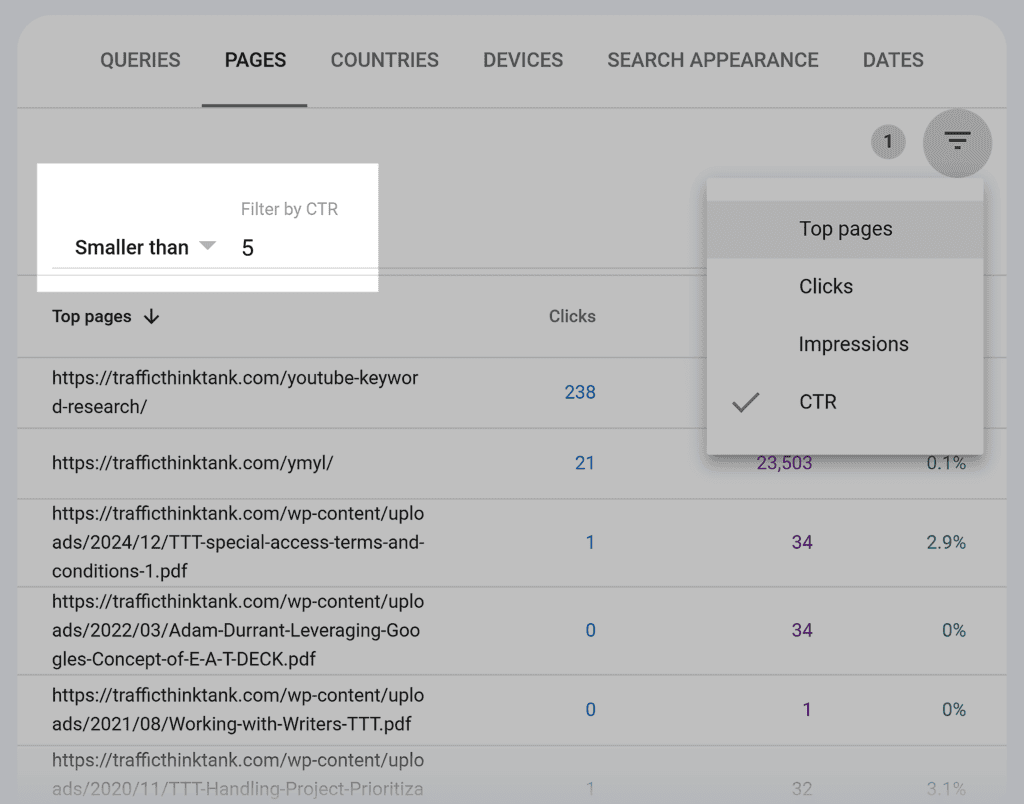
Task: Click the "1" active filter count badge
Action: tap(888, 142)
